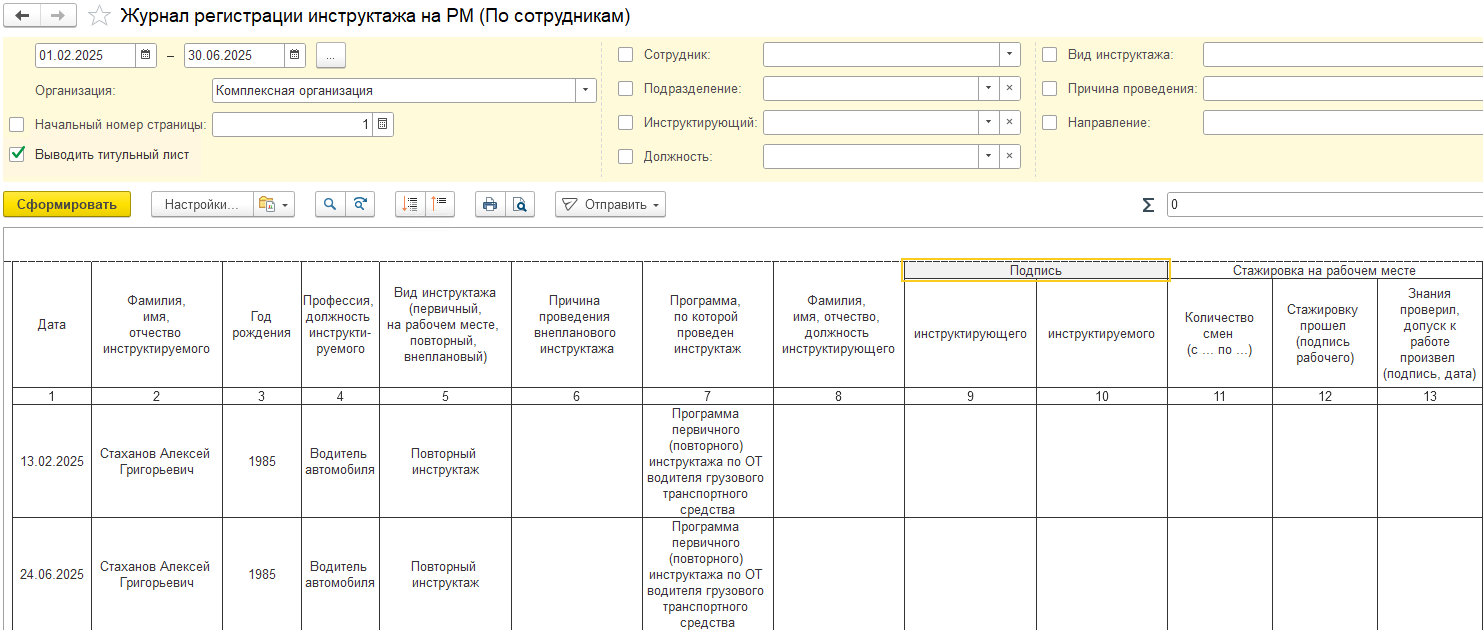Image resolution: width=1483 pixels, height=630 pixels.
Task: Click the magnifier find icon in toolbar
Action: [x=329, y=204]
